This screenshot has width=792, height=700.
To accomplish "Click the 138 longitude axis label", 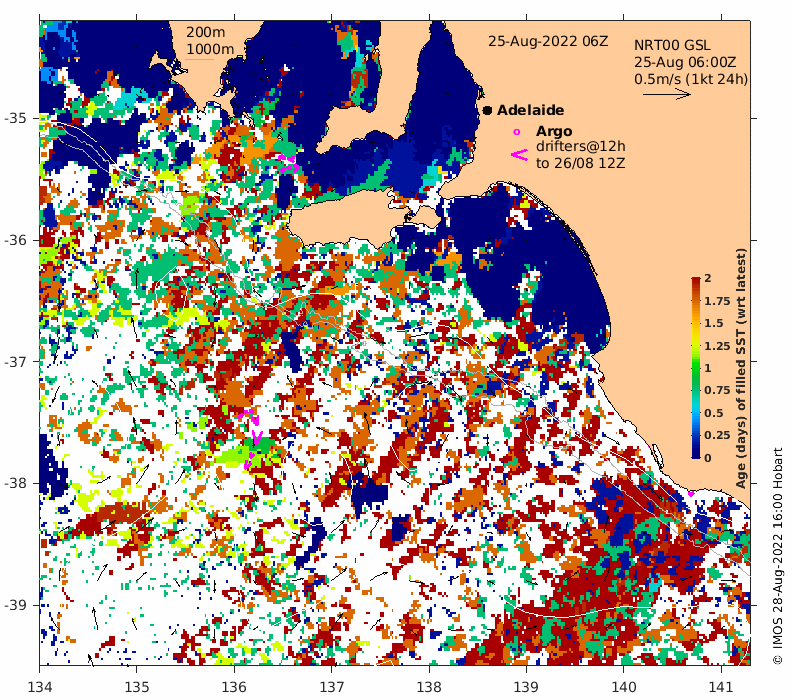I will [x=429, y=687].
